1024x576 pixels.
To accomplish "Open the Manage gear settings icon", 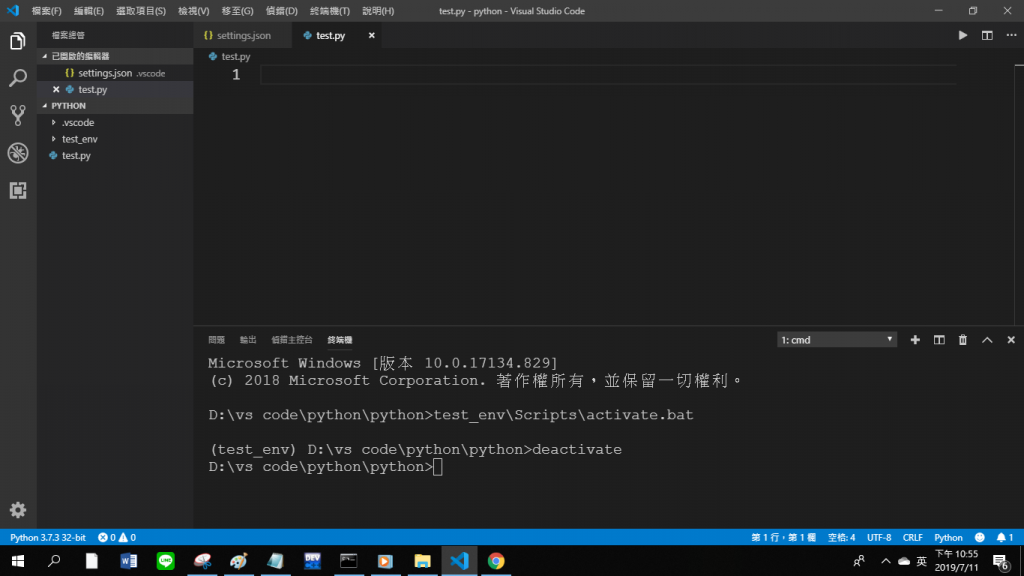I will click(x=18, y=509).
